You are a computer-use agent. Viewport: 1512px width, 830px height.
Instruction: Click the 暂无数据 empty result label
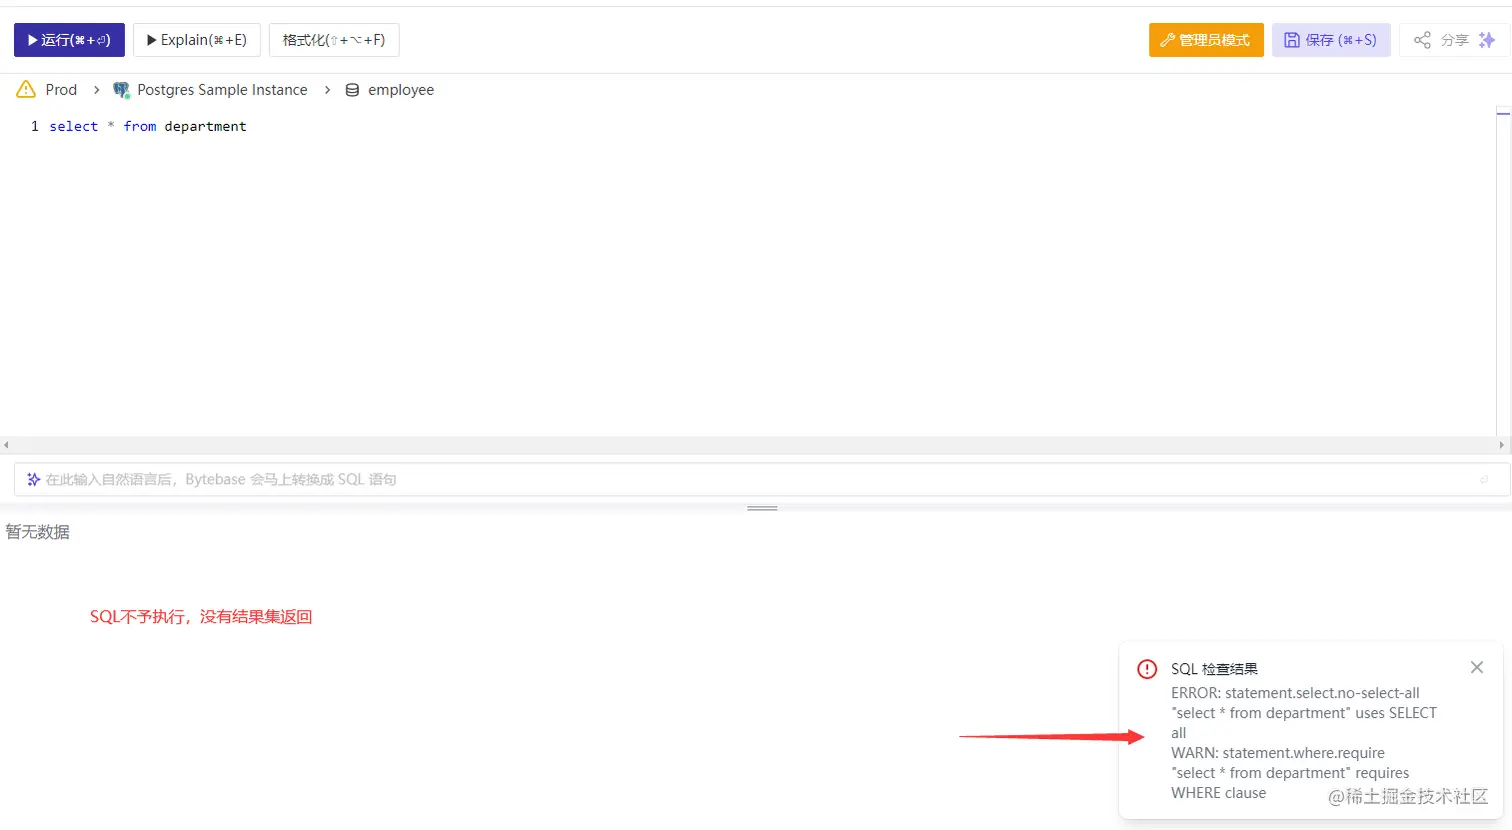[x=38, y=532]
